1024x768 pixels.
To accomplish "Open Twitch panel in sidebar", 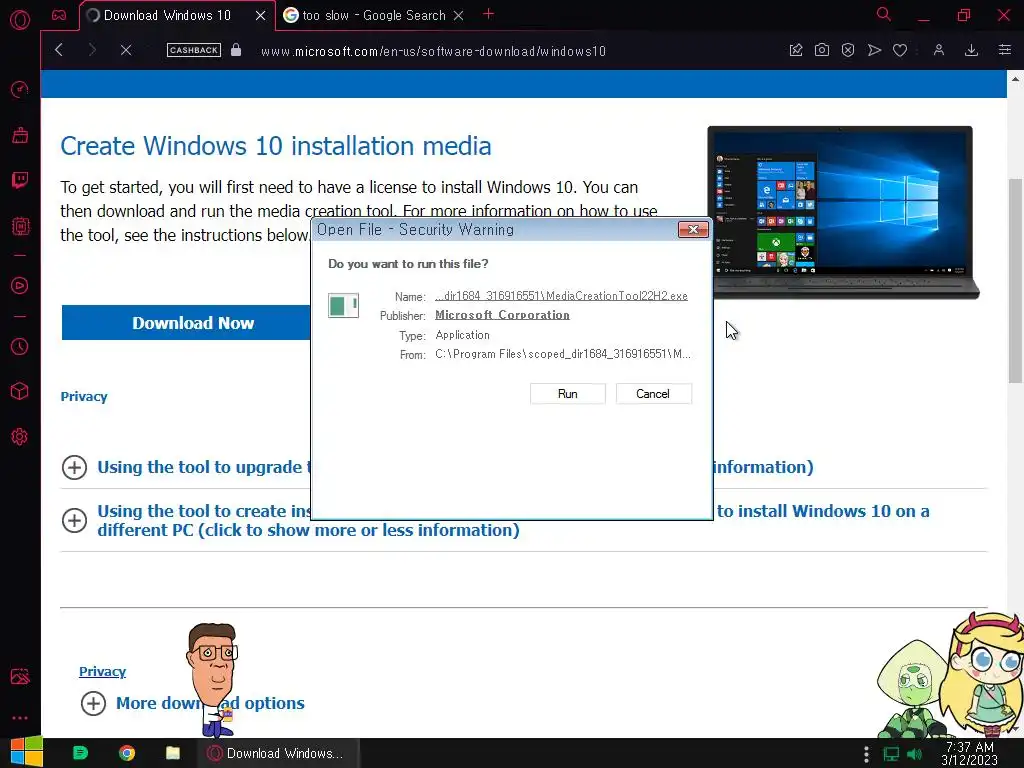I will (20, 180).
